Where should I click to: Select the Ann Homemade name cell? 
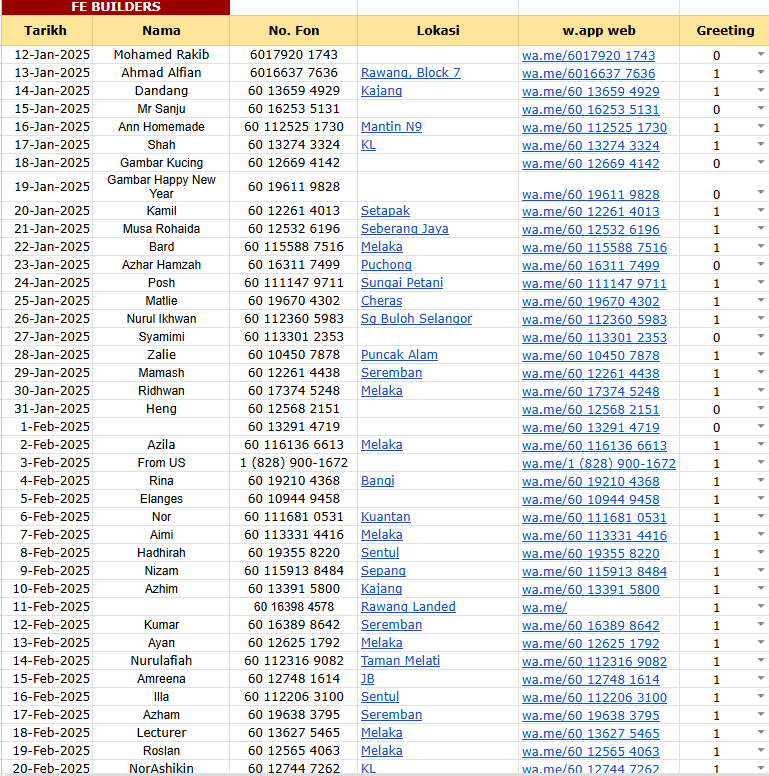161,127
